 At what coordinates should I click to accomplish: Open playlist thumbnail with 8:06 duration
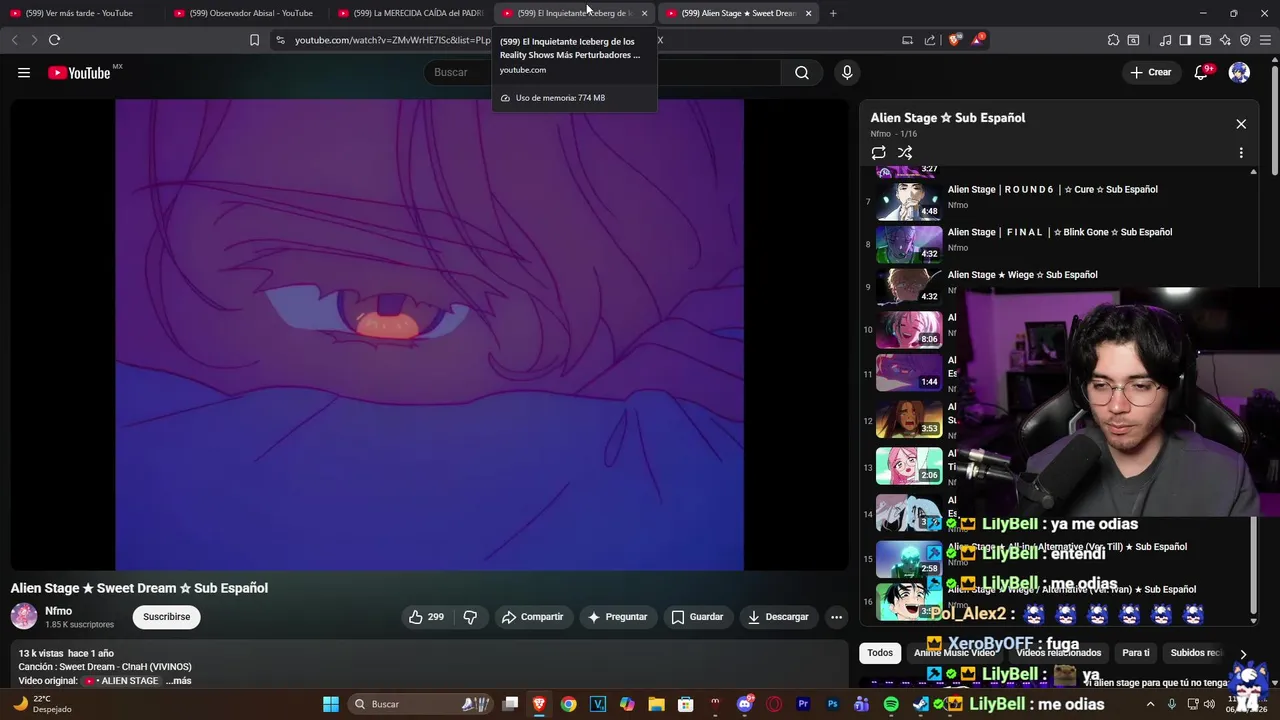(909, 329)
